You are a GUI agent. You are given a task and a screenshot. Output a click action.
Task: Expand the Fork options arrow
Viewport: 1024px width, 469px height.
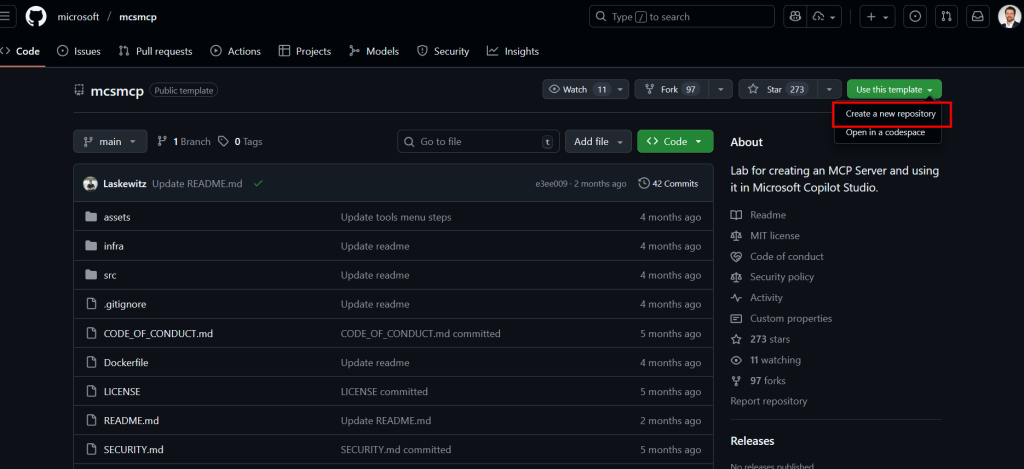[x=721, y=90]
